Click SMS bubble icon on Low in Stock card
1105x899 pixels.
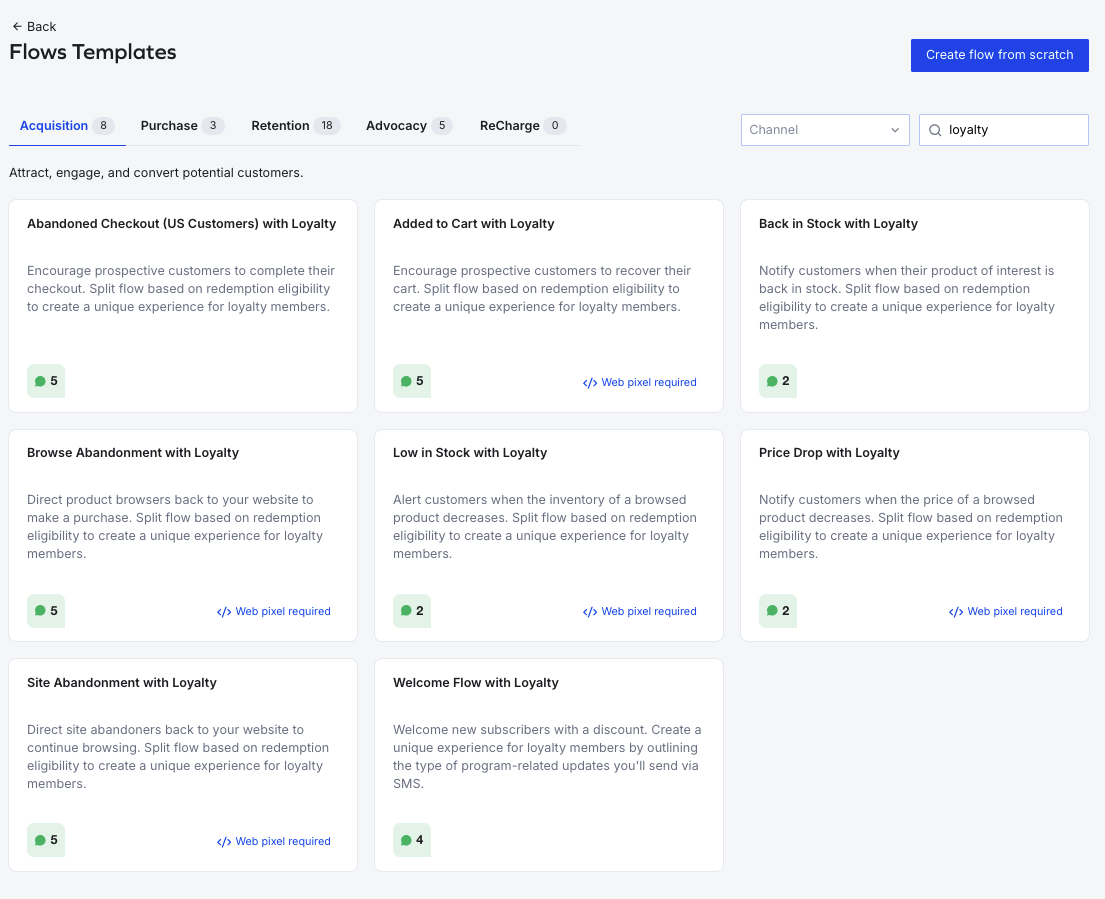(406, 611)
